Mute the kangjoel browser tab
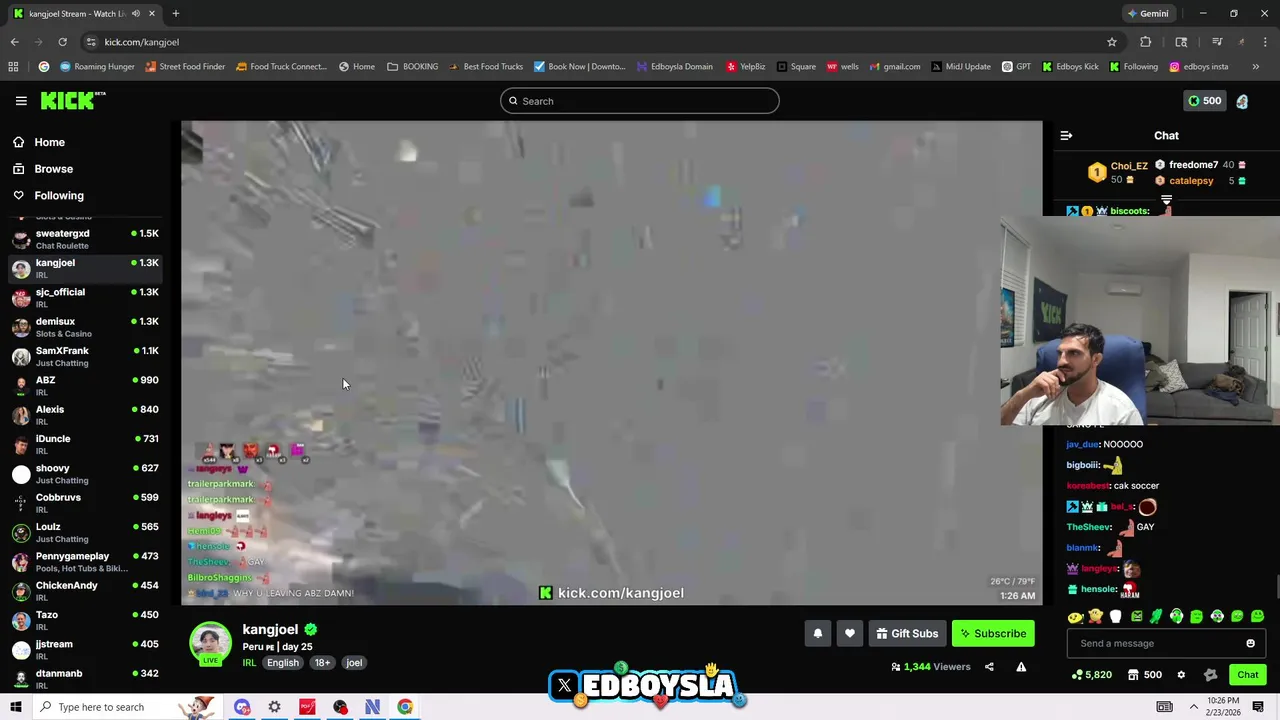The height and width of the screenshot is (720, 1280). (136, 14)
